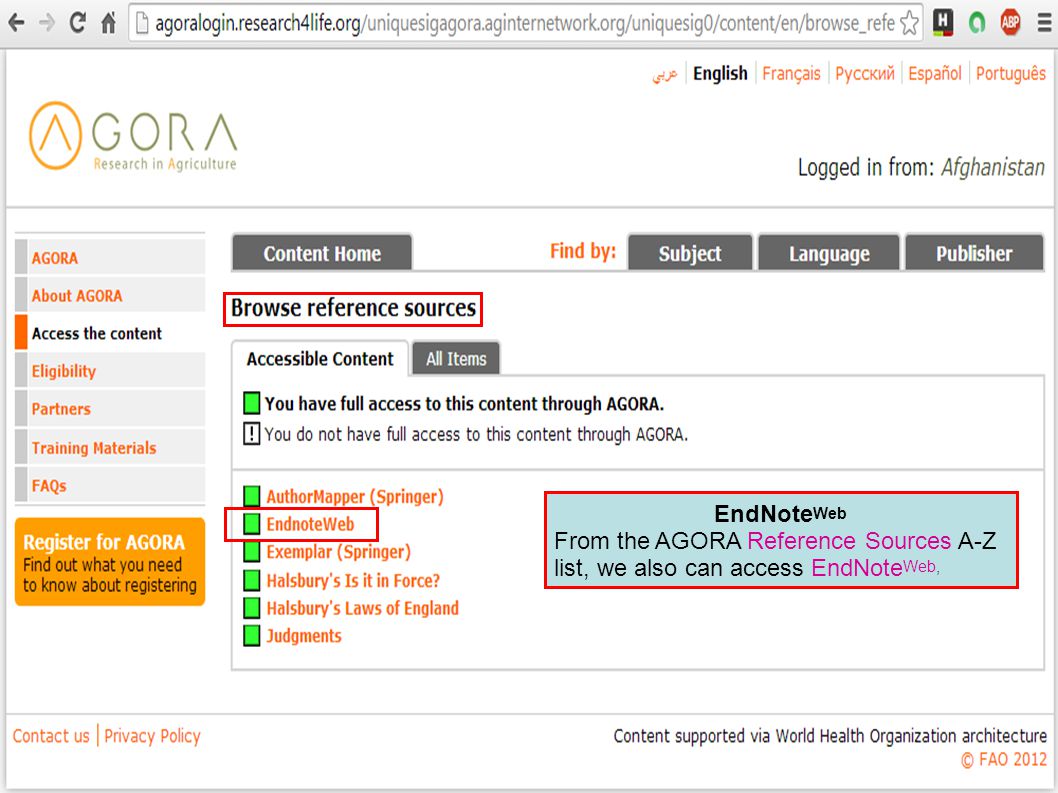Click © FAO 2012 footer text

coord(1003,759)
